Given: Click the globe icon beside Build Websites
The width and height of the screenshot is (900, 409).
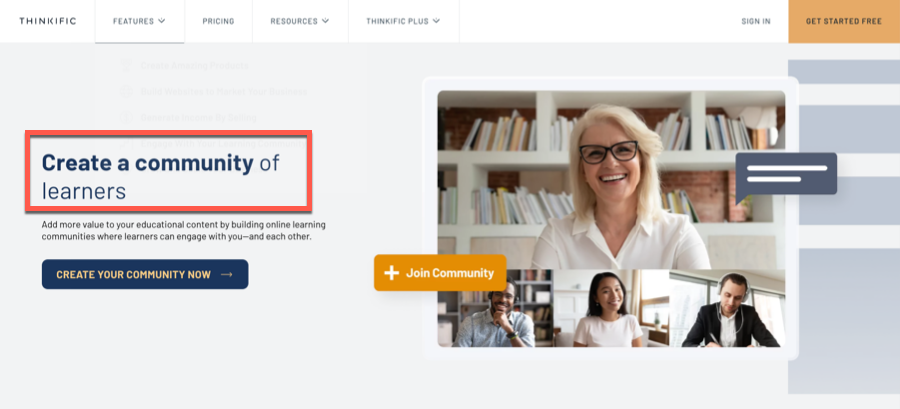Looking at the screenshot, I should [x=126, y=91].
